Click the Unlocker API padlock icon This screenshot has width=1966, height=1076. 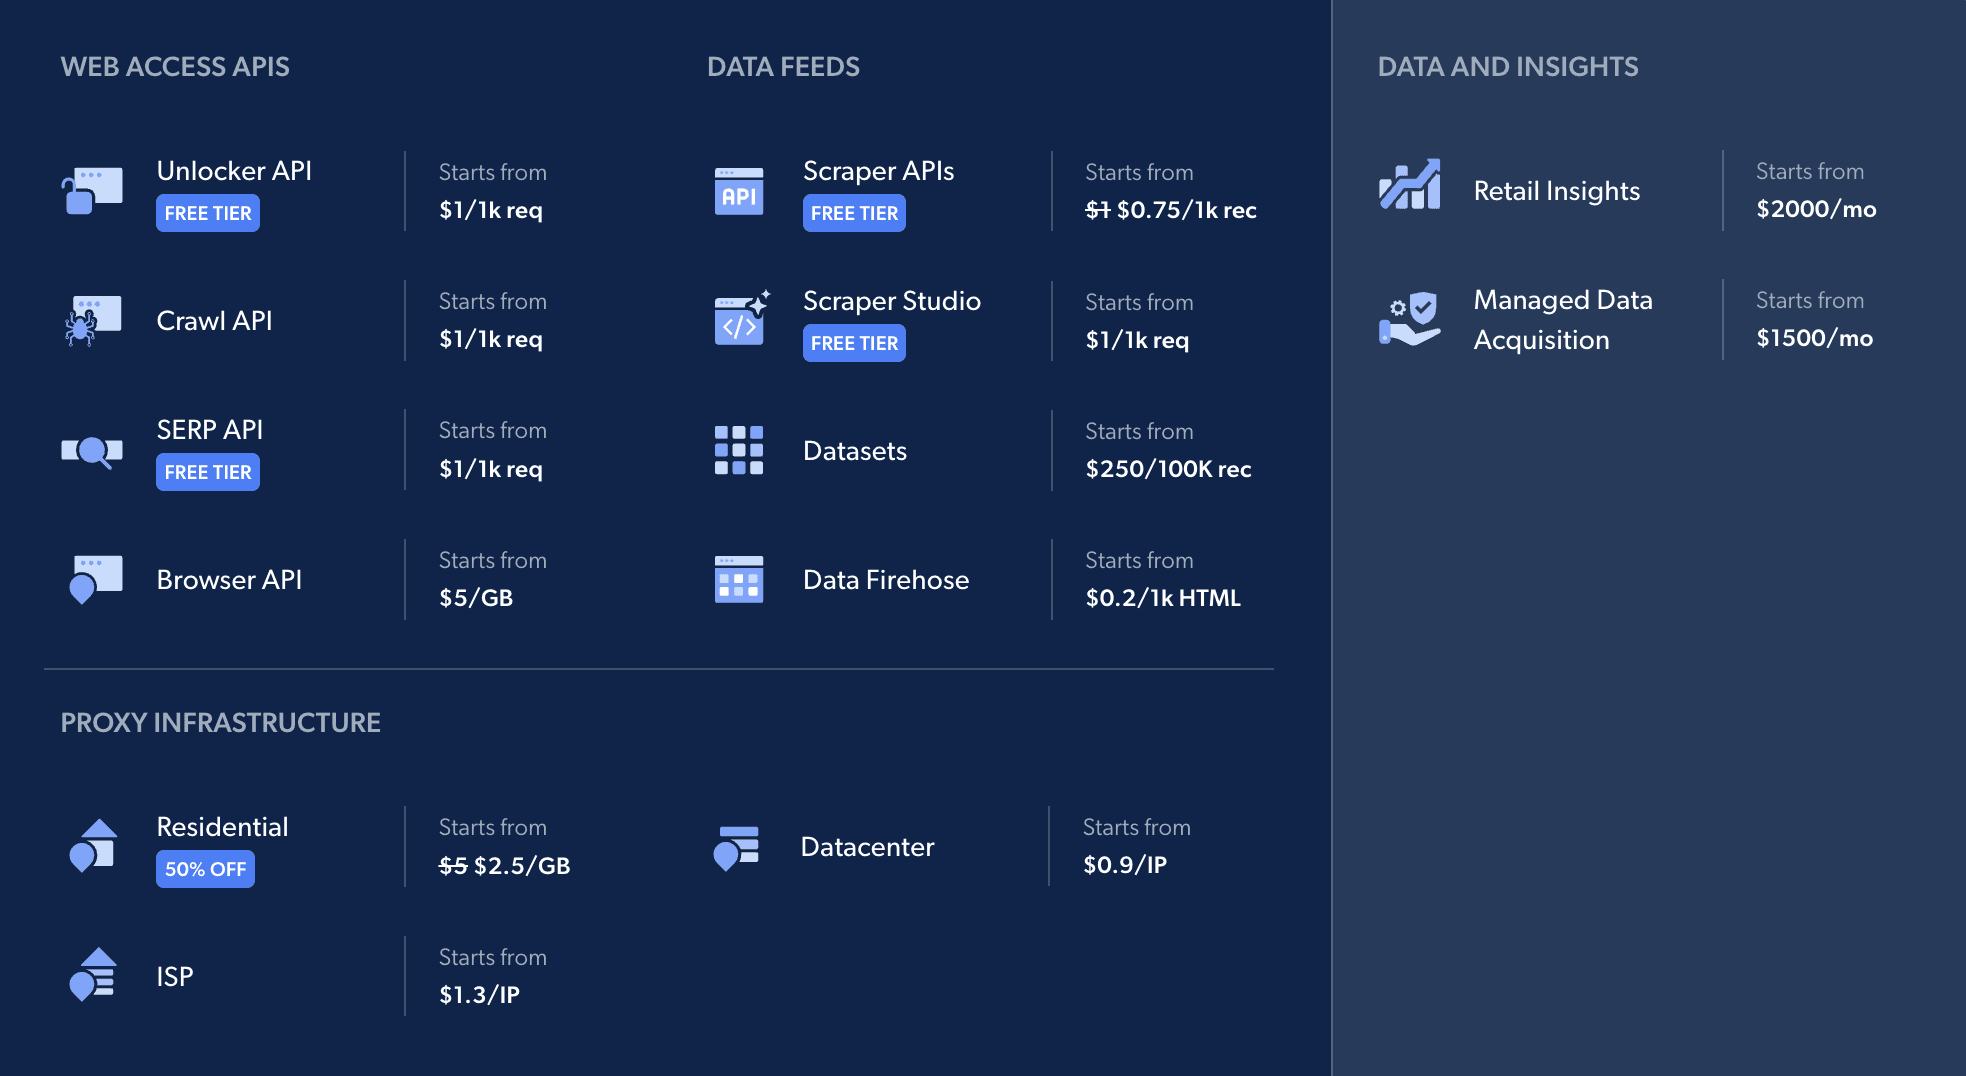[92, 191]
